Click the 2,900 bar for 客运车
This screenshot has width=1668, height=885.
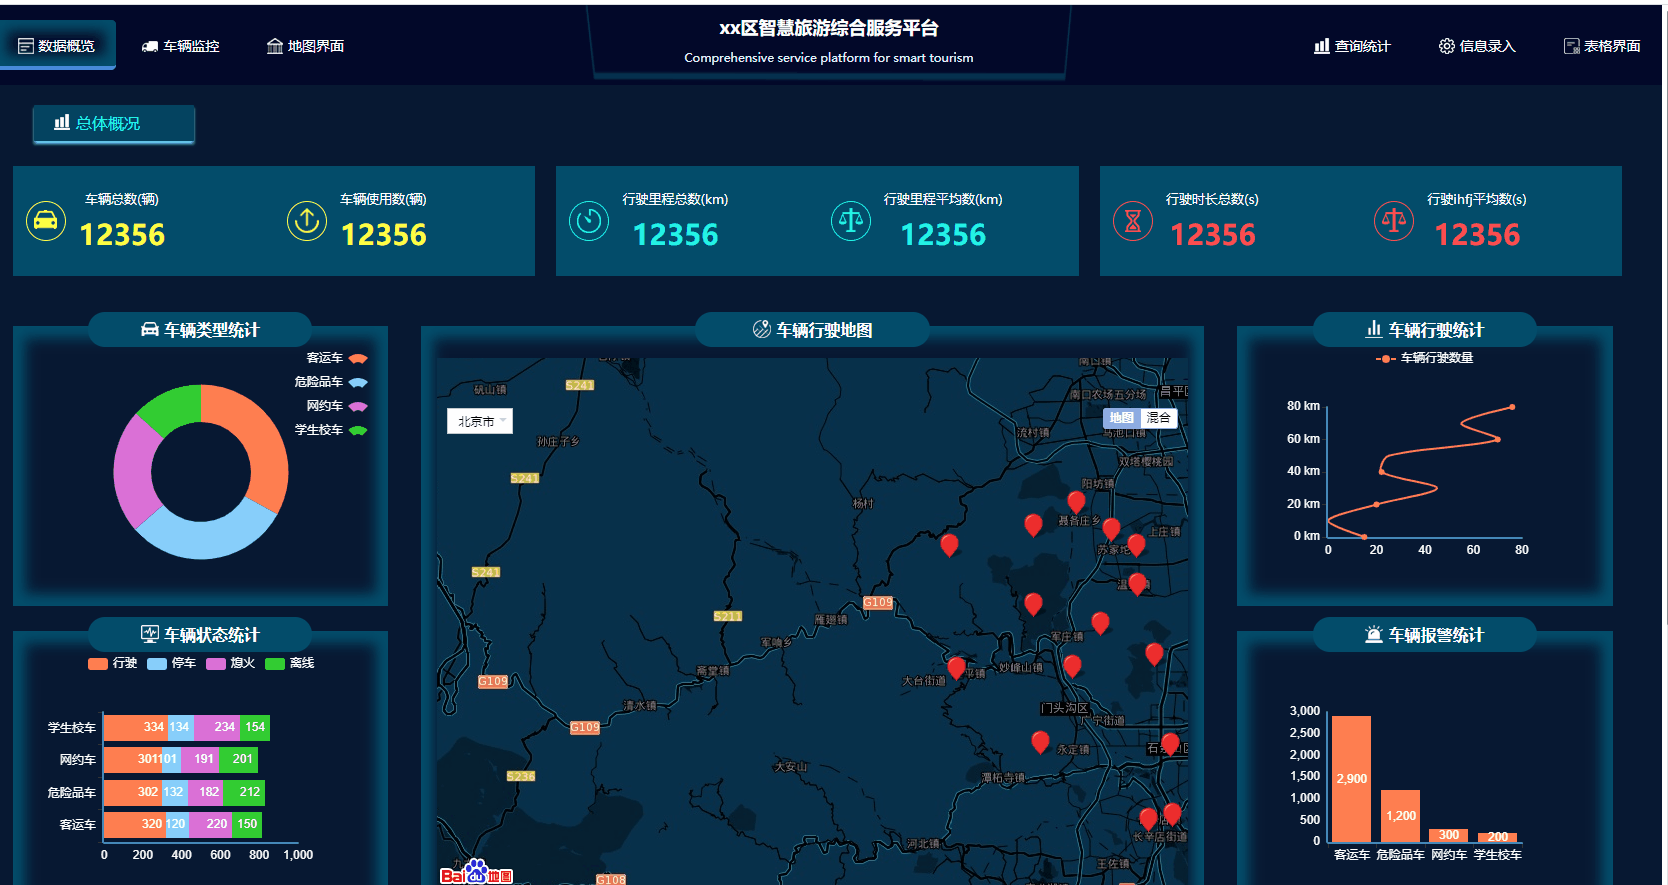(1351, 779)
